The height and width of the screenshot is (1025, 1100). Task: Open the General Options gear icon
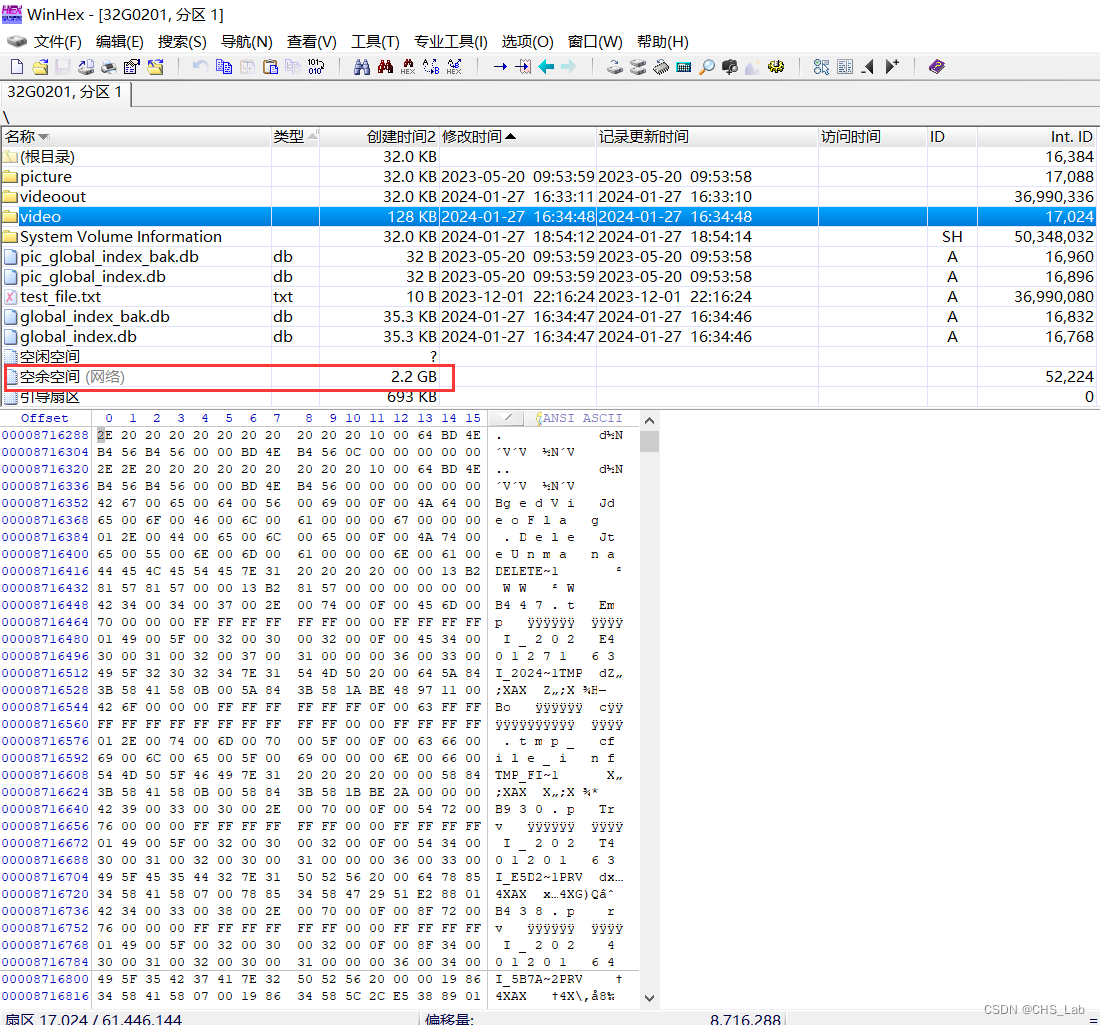[776, 67]
